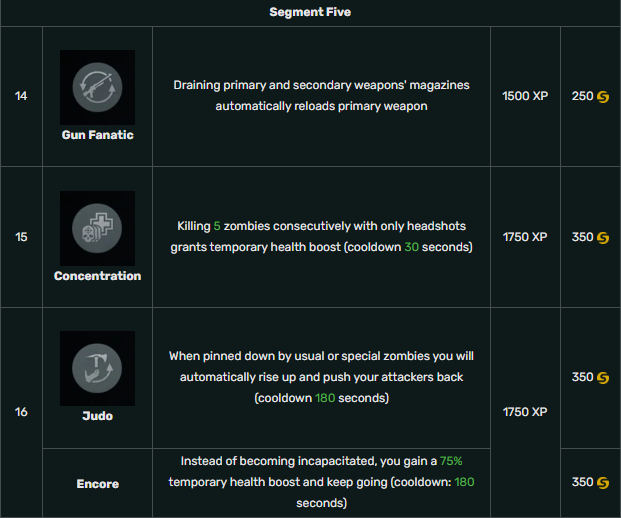Screen dimensions: 621x518
Task: Click the coin icon in the Judo row
Action: pyautogui.click(x=603, y=377)
